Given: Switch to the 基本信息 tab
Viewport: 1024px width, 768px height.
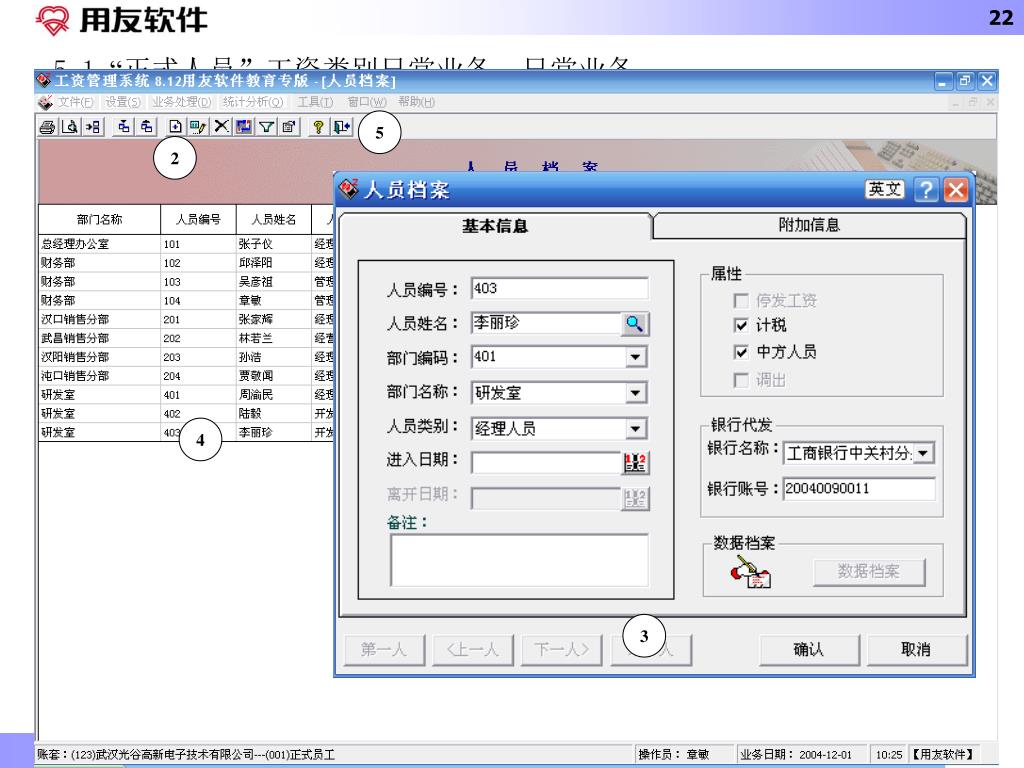Looking at the screenshot, I should point(495,226).
